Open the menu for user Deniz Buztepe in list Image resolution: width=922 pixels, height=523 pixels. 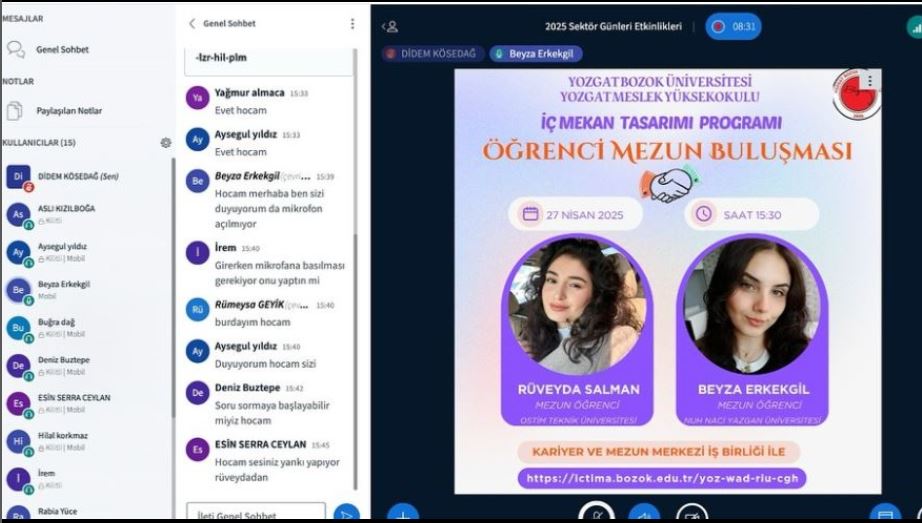pyautogui.click(x=88, y=365)
